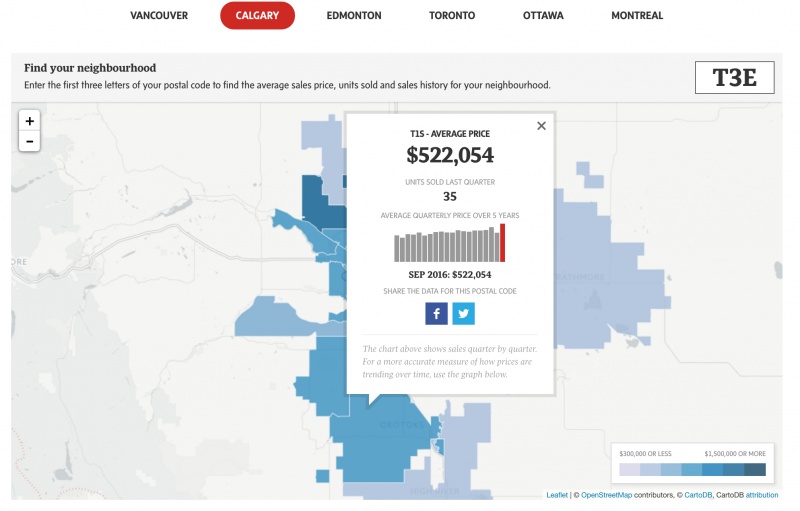This screenshot has width=800, height=511.
Task: Switch to Toronto housing data
Action: pos(452,16)
